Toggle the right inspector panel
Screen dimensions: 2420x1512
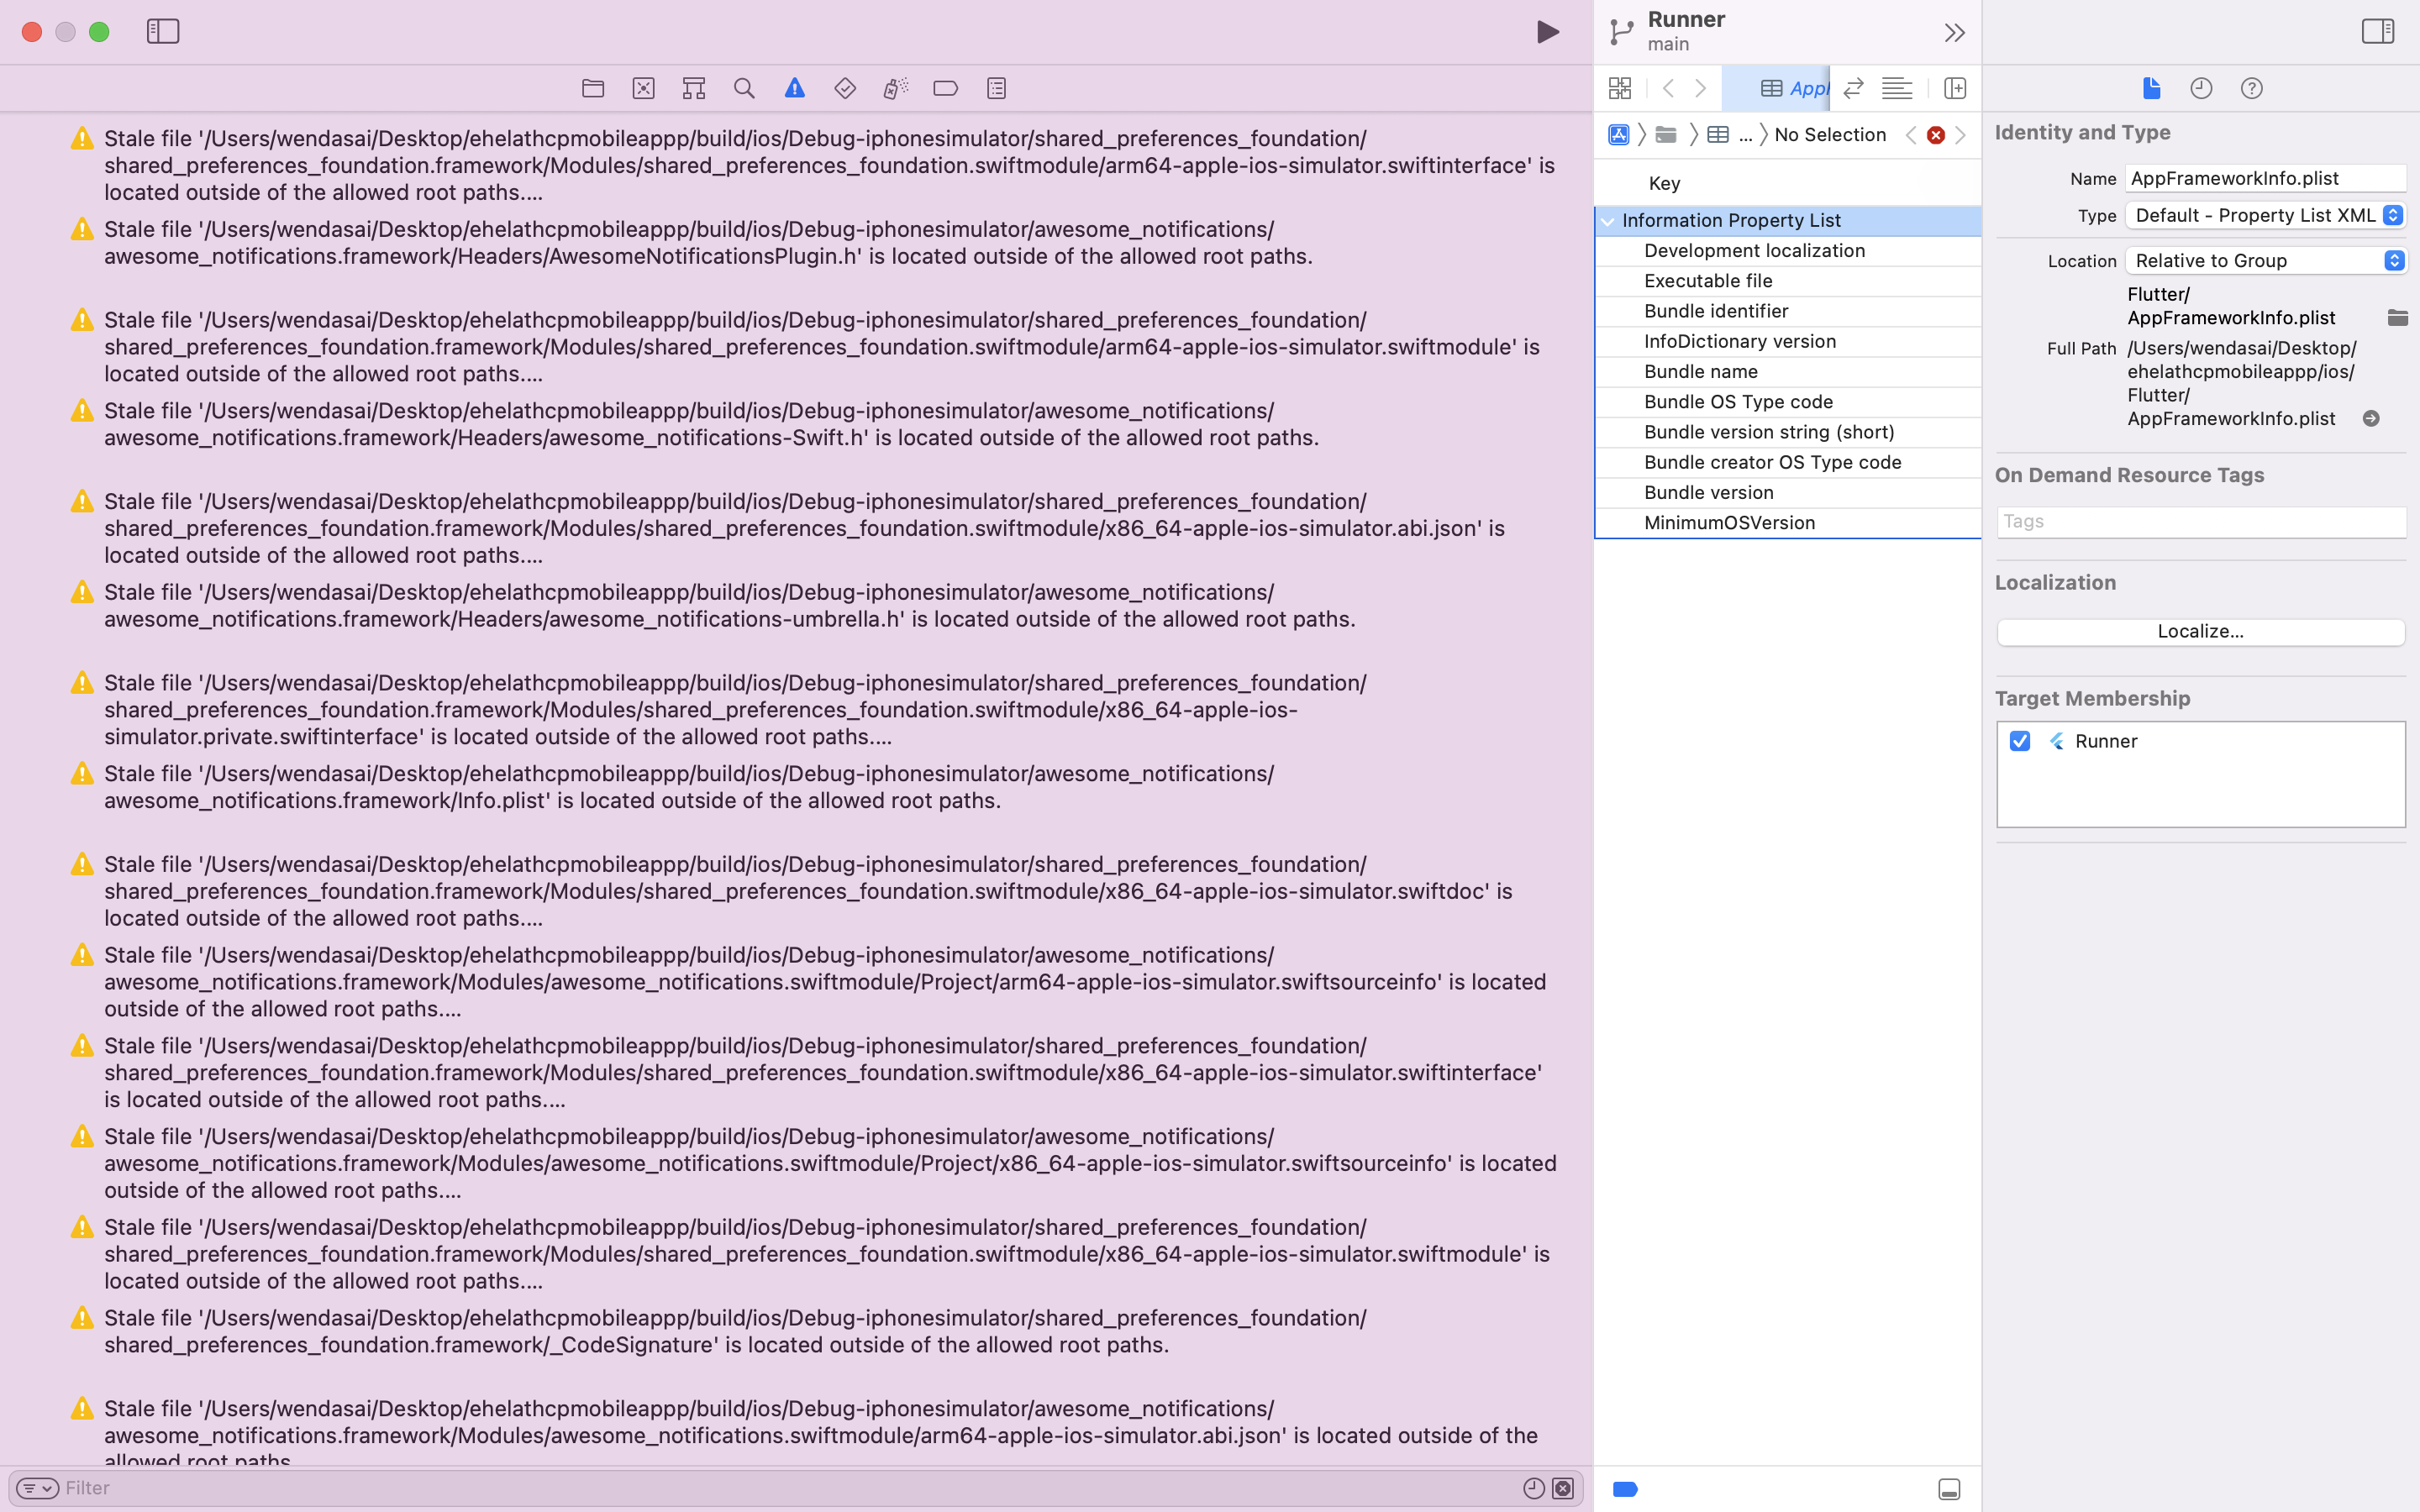(2377, 31)
